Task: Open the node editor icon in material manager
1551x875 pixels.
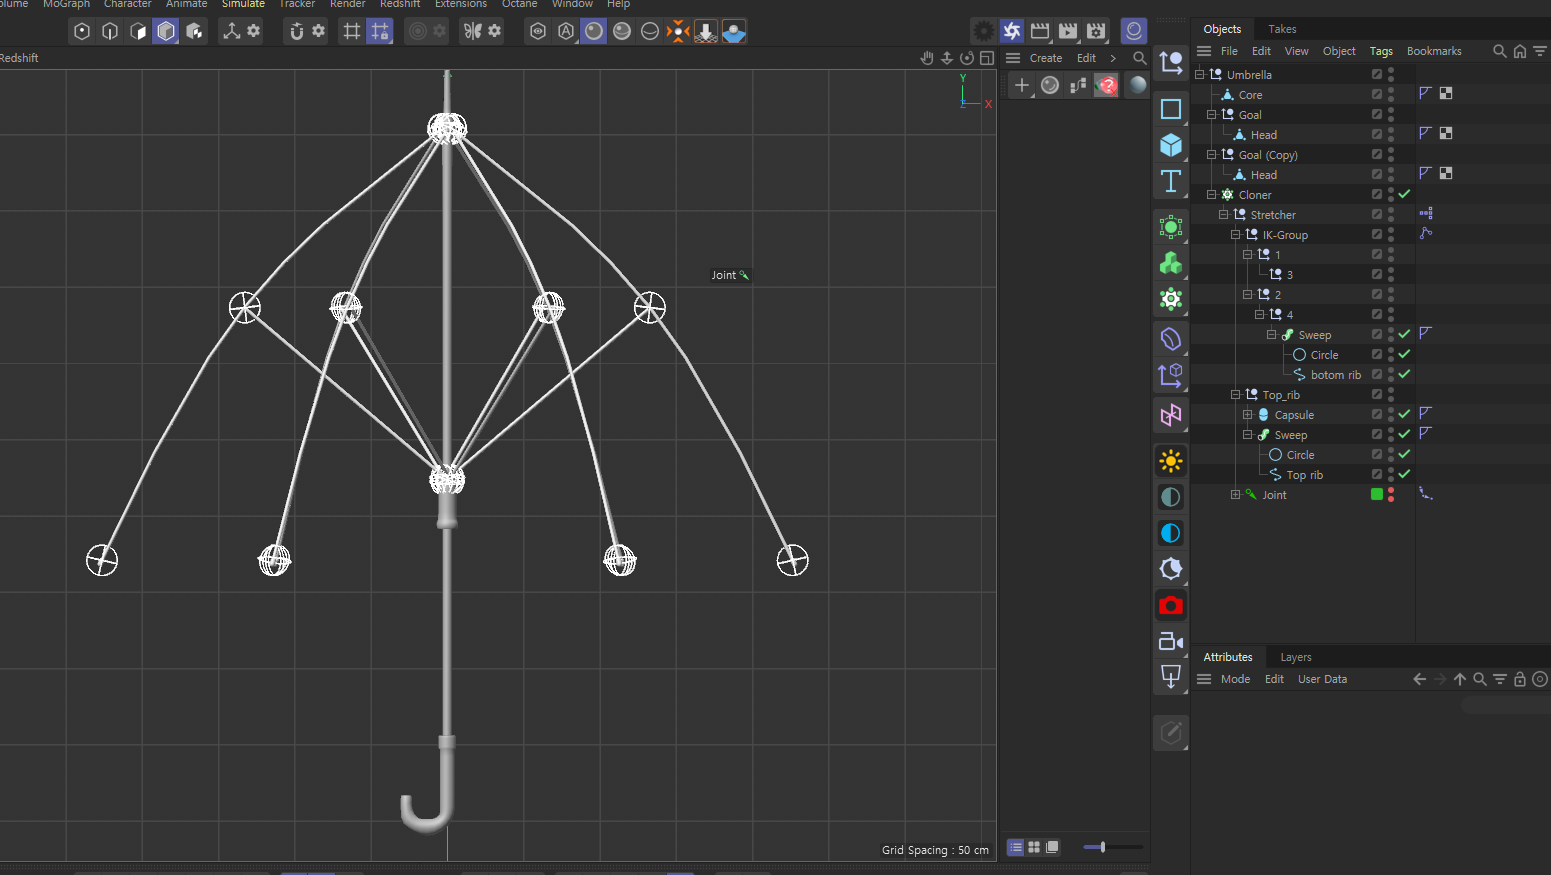Action: 1078,85
